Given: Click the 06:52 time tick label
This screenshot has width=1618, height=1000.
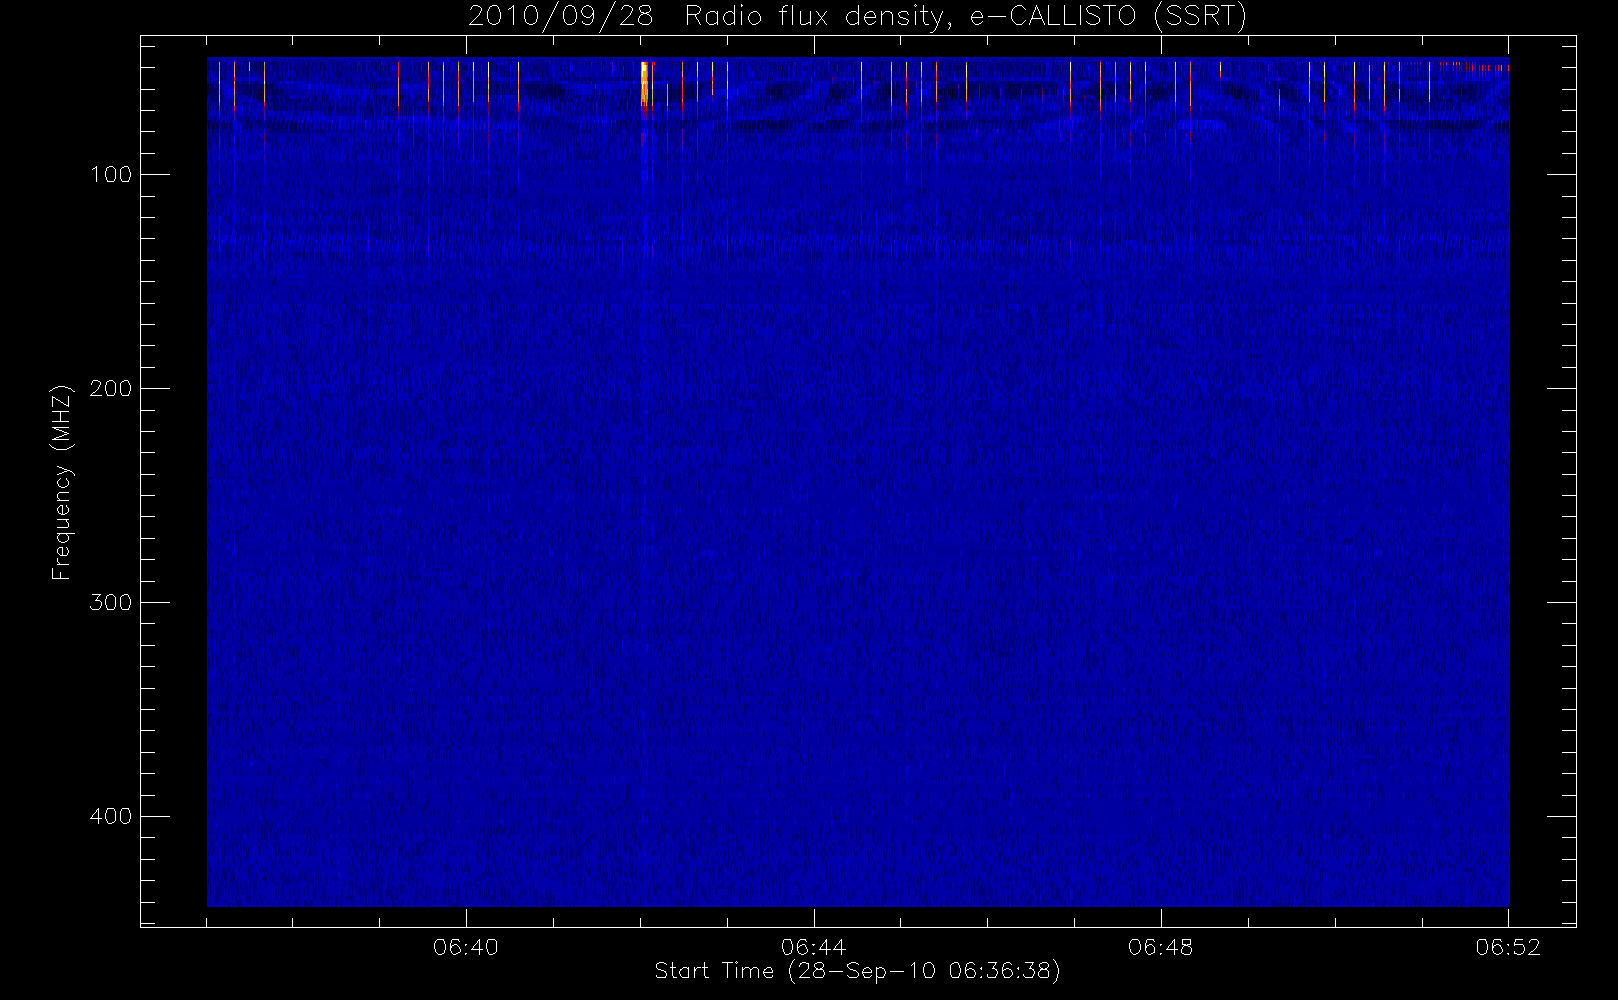Looking at the screenshot, I should point(1508,947).
